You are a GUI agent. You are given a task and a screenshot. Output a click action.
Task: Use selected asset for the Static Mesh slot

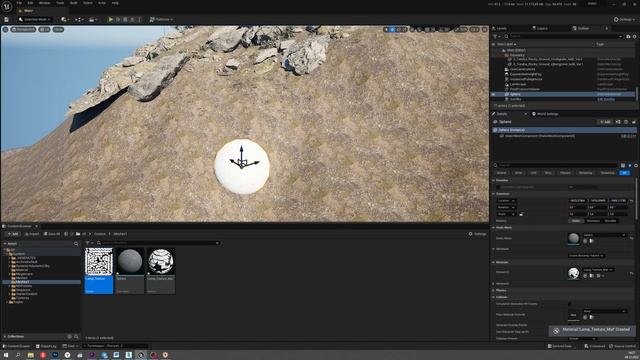(x=585, y=241)
